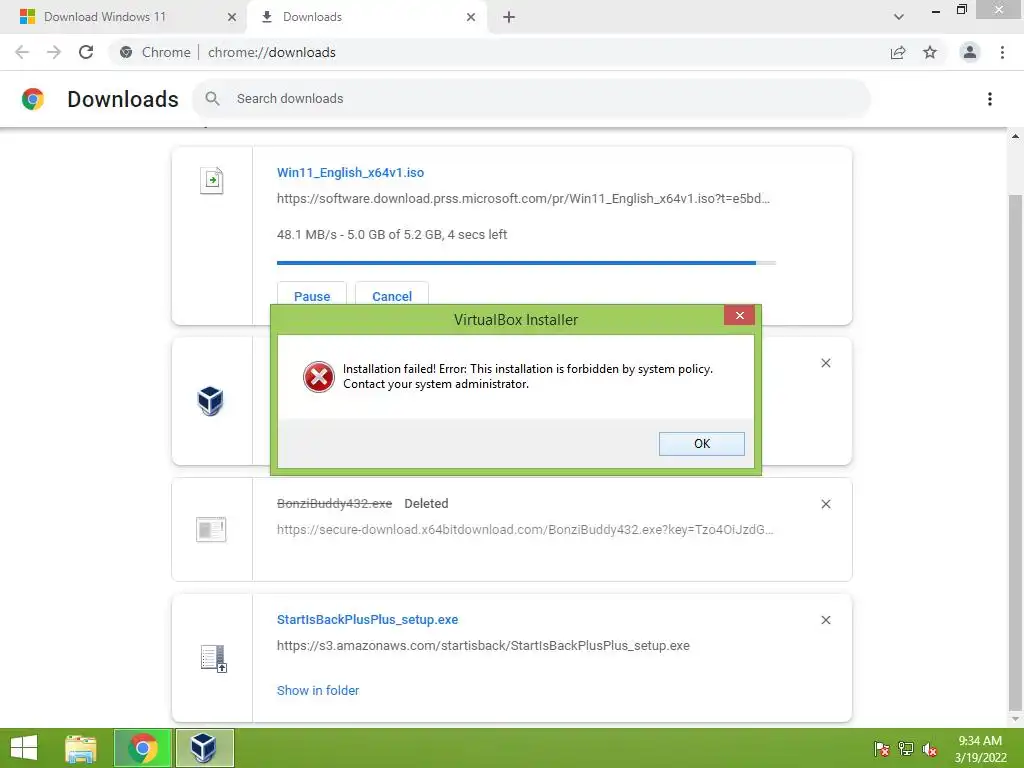The height and width of the screenshot is (768, 1024).
Task: Click the StartIsBack amazonaws source URL
Action: click(x=483, y=645)
